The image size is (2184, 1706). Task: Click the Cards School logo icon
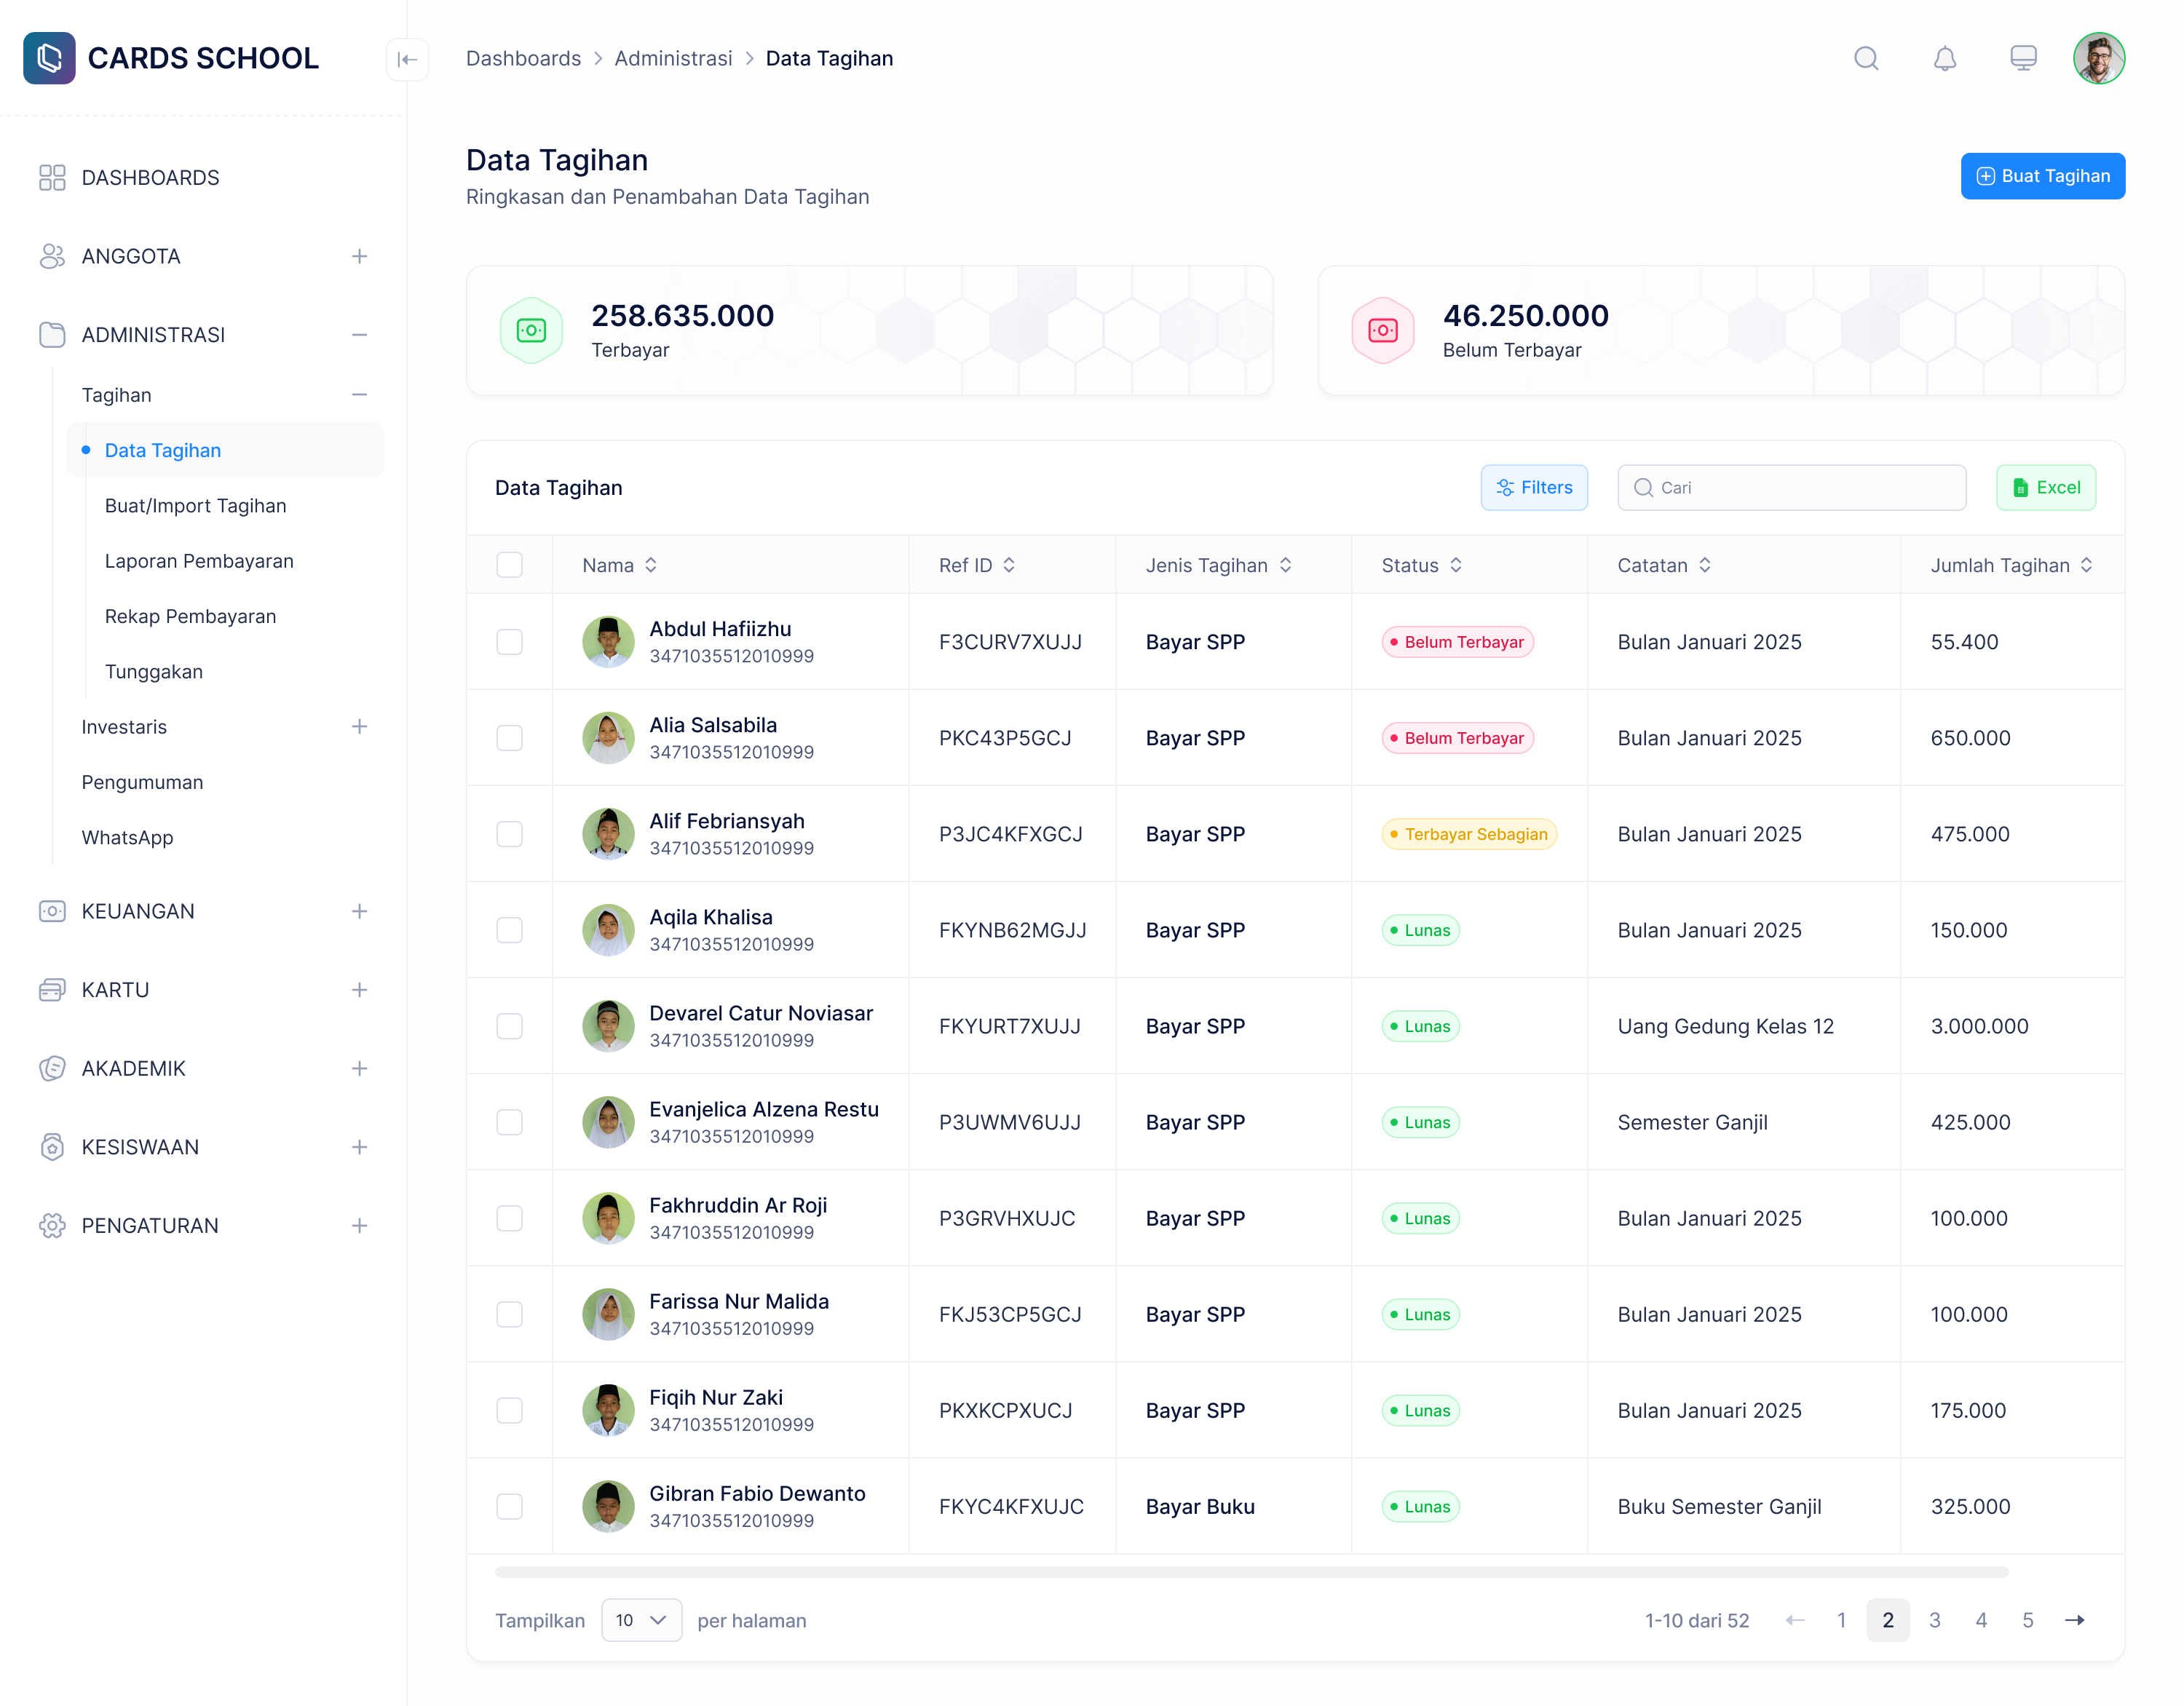tap(50, 58)
